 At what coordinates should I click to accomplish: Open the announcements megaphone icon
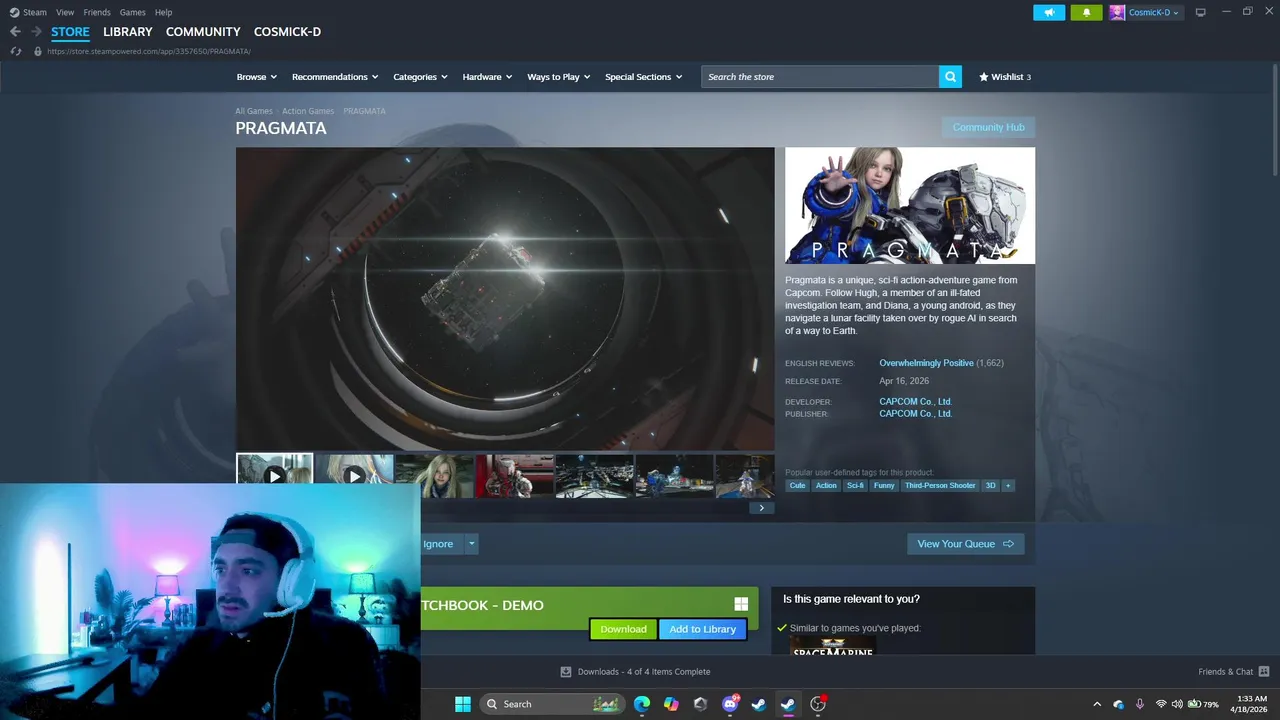[1049, 12]
